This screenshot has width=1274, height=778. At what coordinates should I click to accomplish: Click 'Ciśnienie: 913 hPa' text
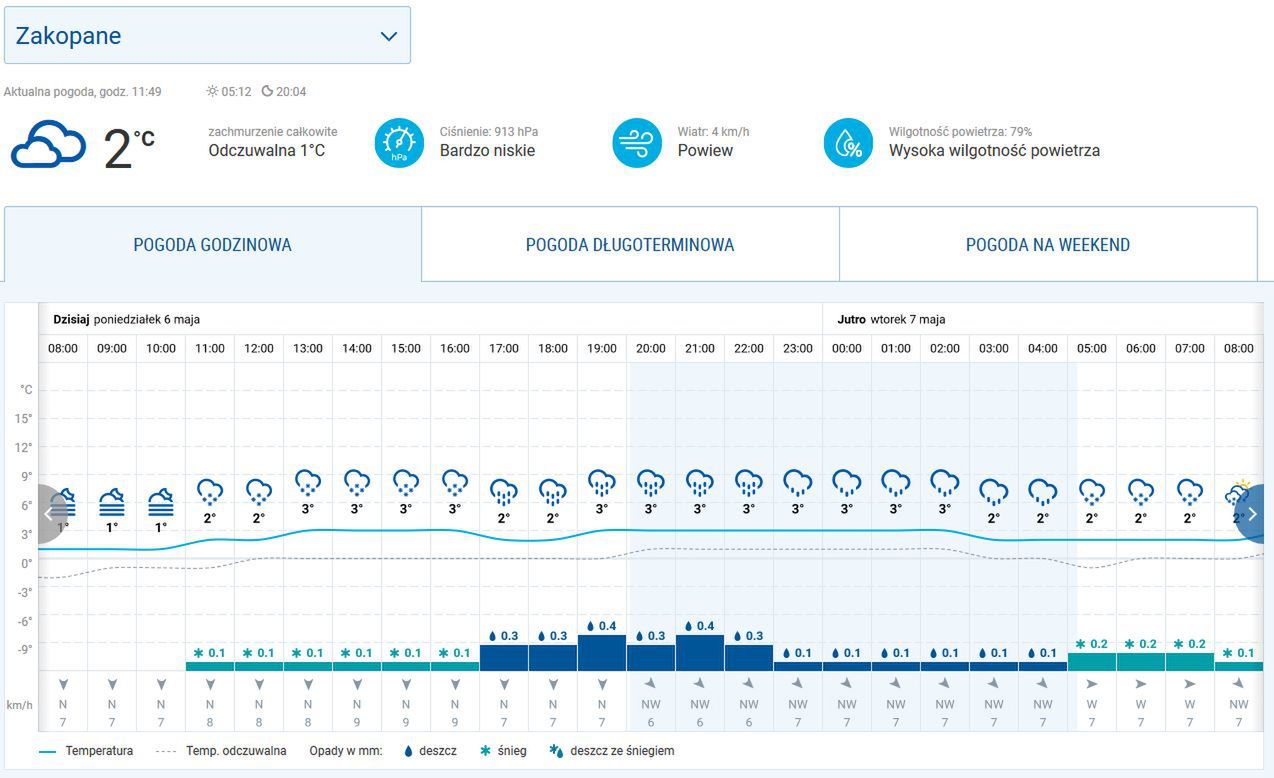[489, 132]
